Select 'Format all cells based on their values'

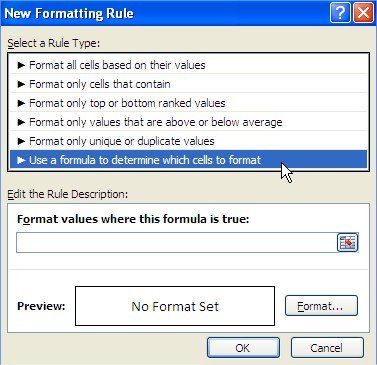pos(188,65)
